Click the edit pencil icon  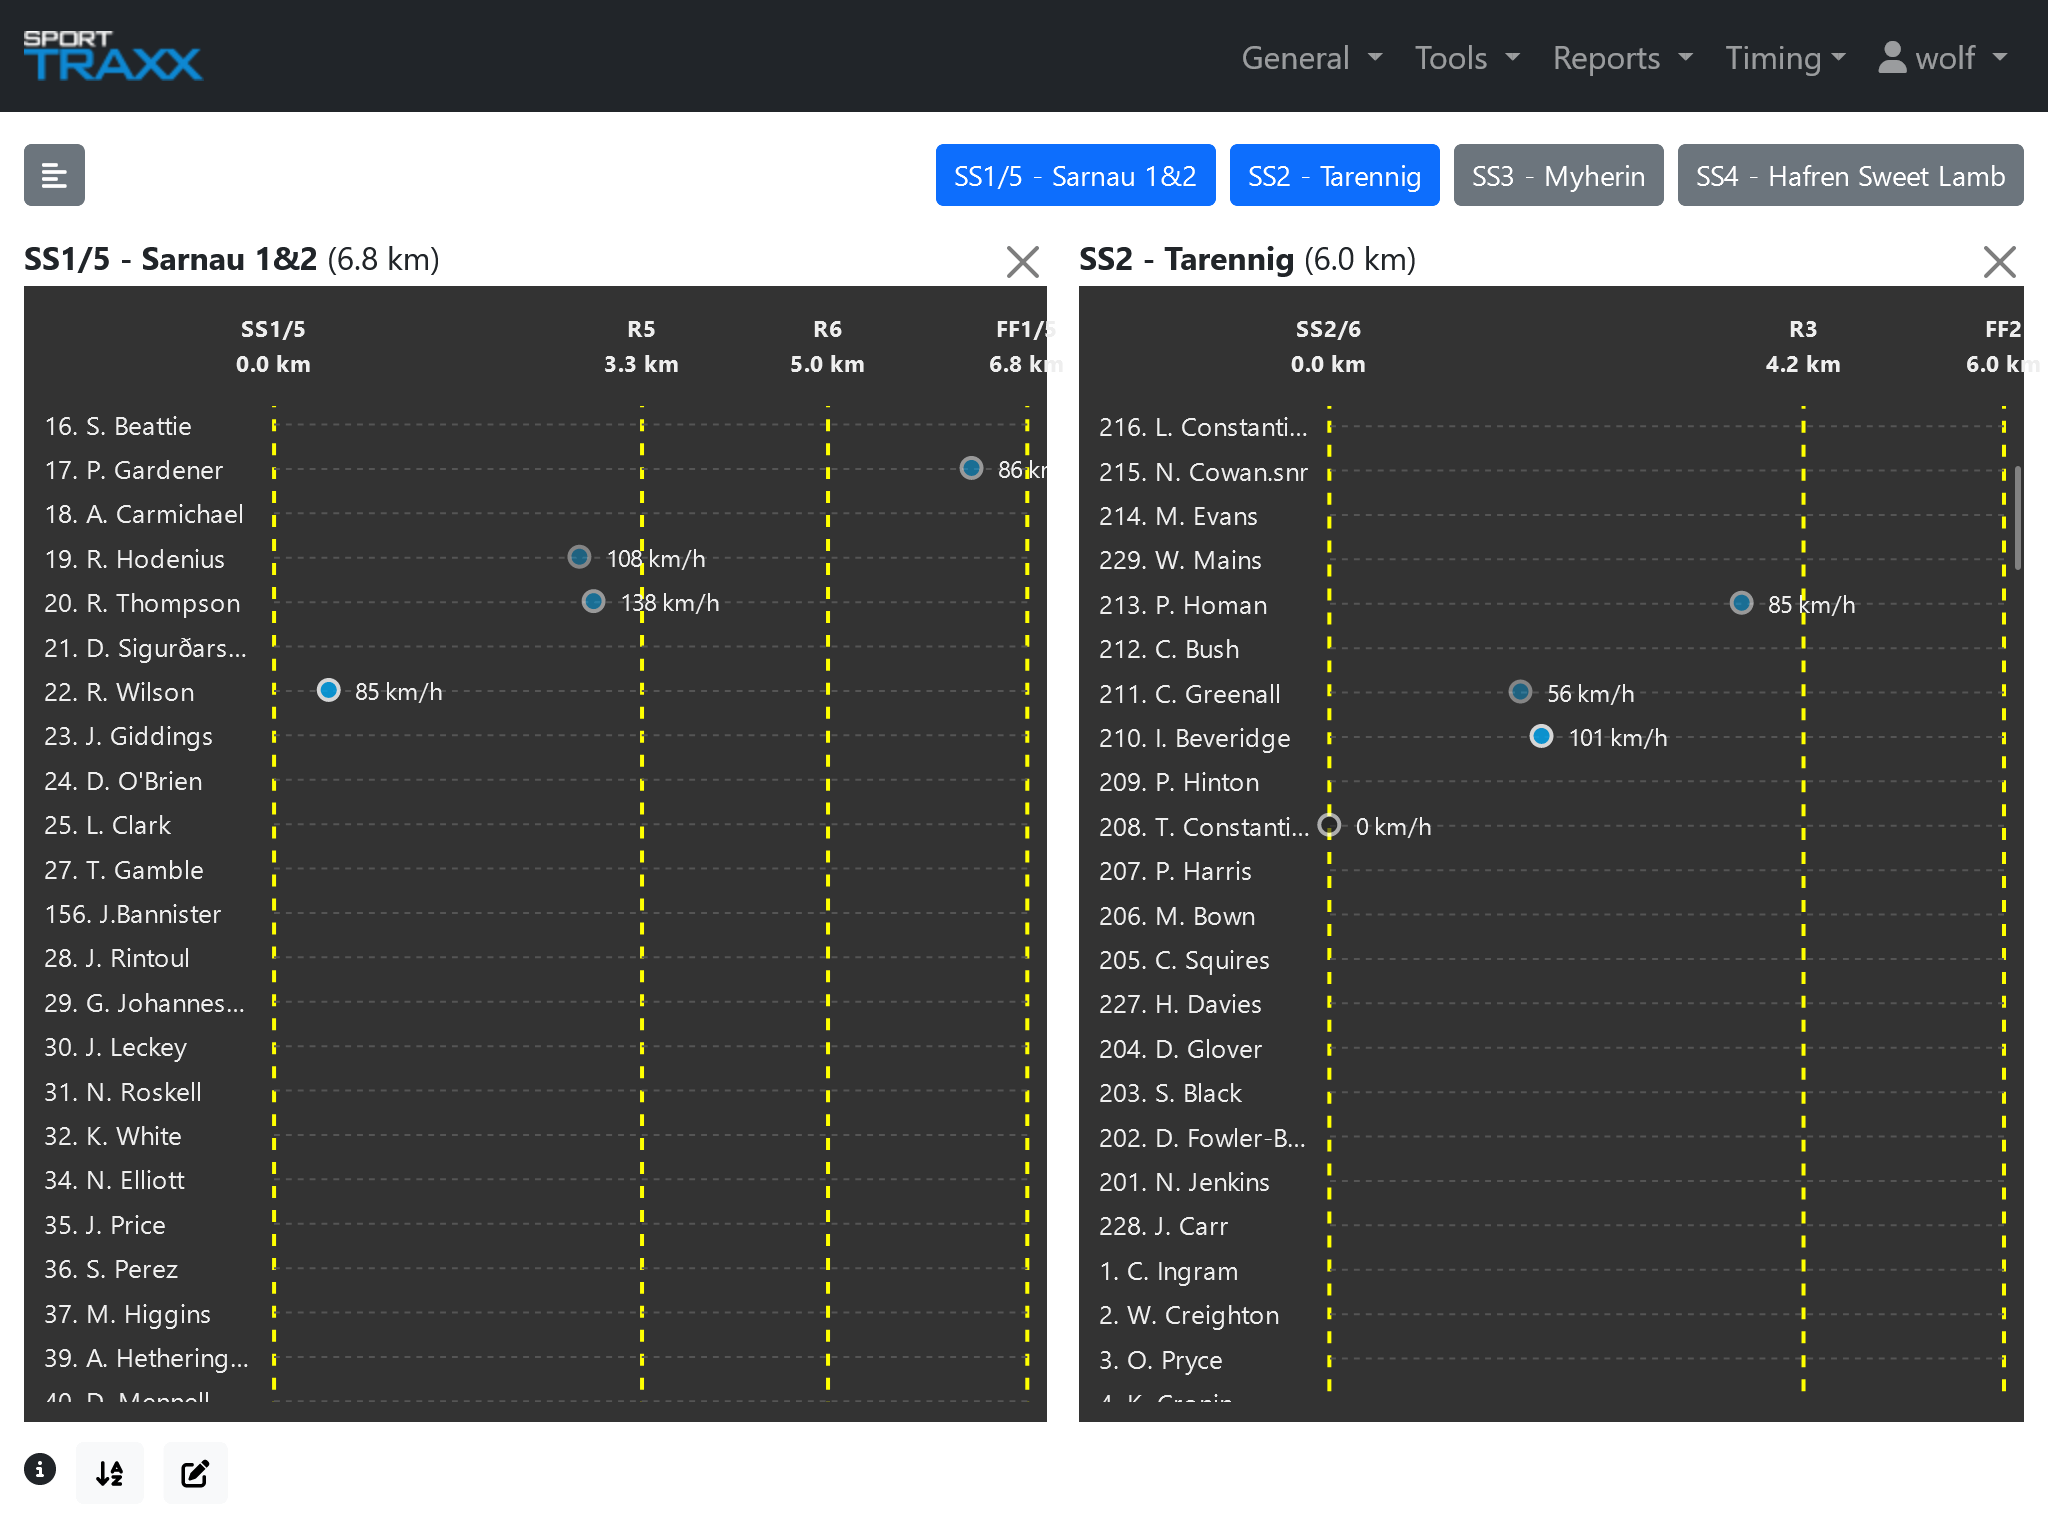click(x=195, y=1473)
